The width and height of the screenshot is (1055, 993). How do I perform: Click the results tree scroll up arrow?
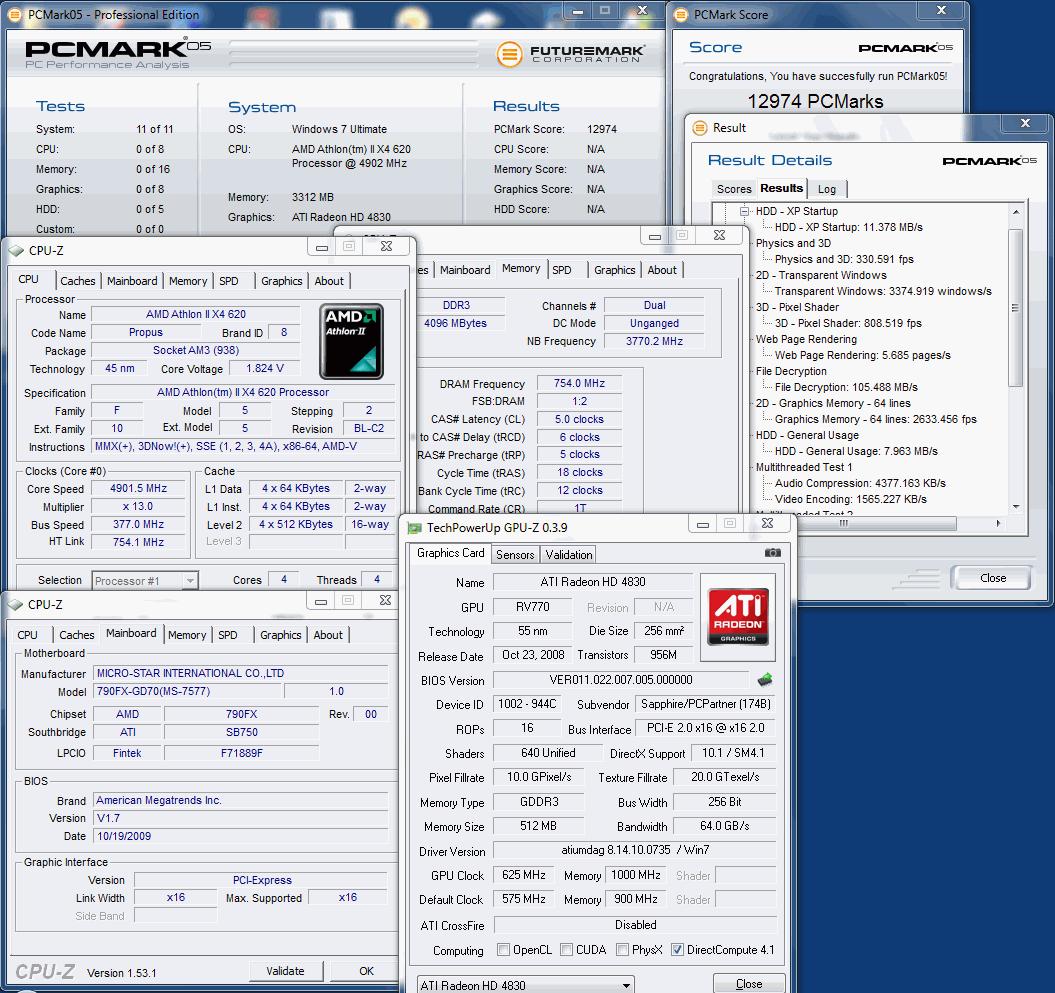(x=1016, y=212)
